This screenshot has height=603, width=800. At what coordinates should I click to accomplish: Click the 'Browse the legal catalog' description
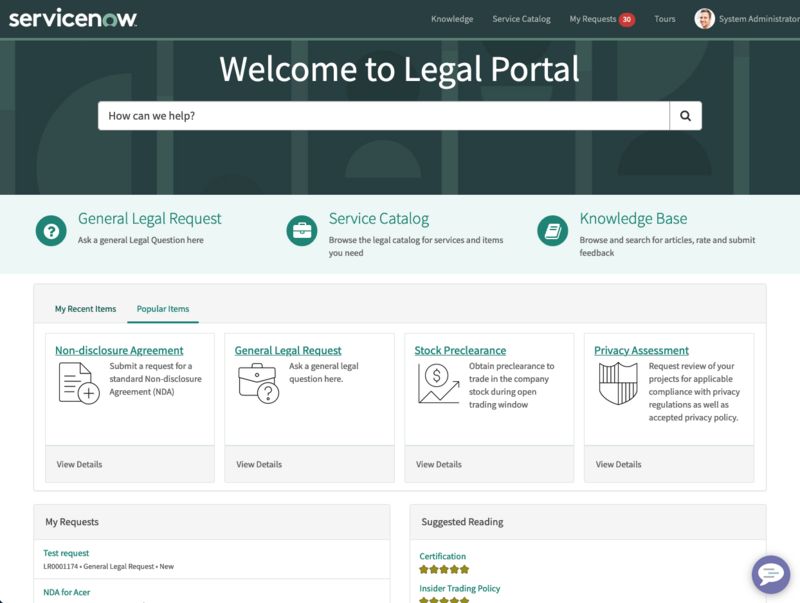click(416, 246)
